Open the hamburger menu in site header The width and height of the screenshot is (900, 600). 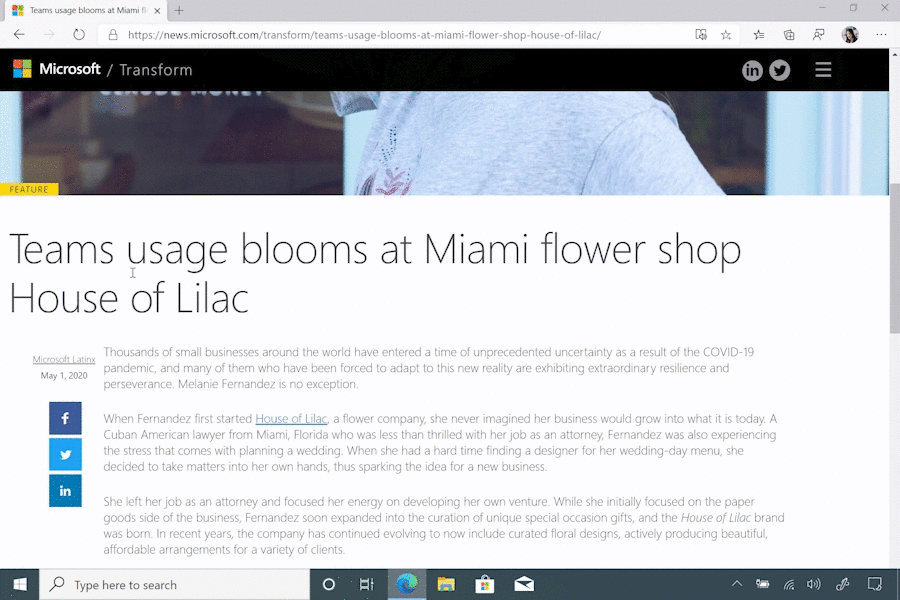[x=823, y=70]
